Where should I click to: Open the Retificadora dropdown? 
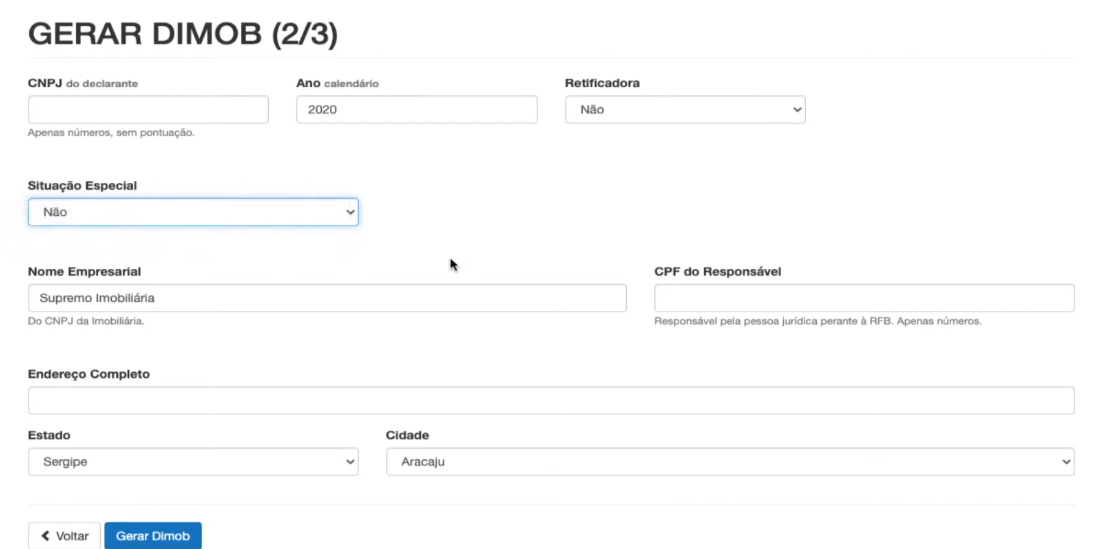685,110
